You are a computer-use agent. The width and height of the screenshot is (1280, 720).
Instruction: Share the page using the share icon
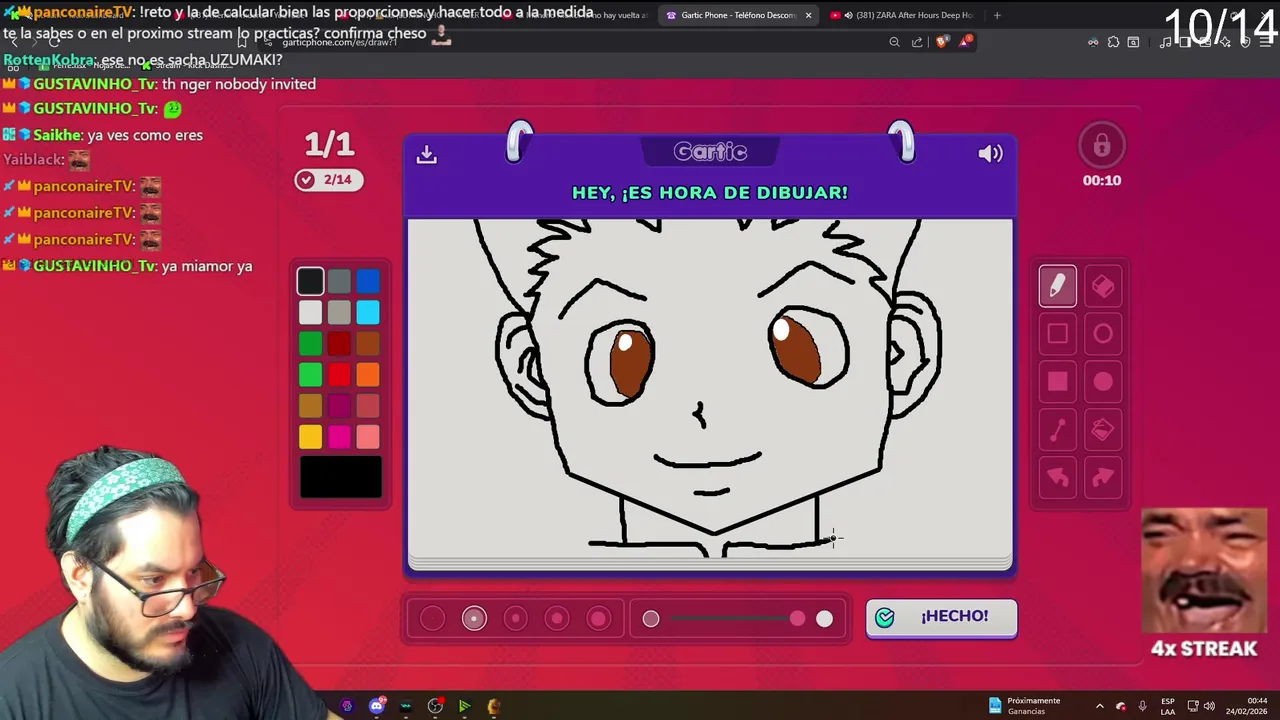(x=917, y=42)
